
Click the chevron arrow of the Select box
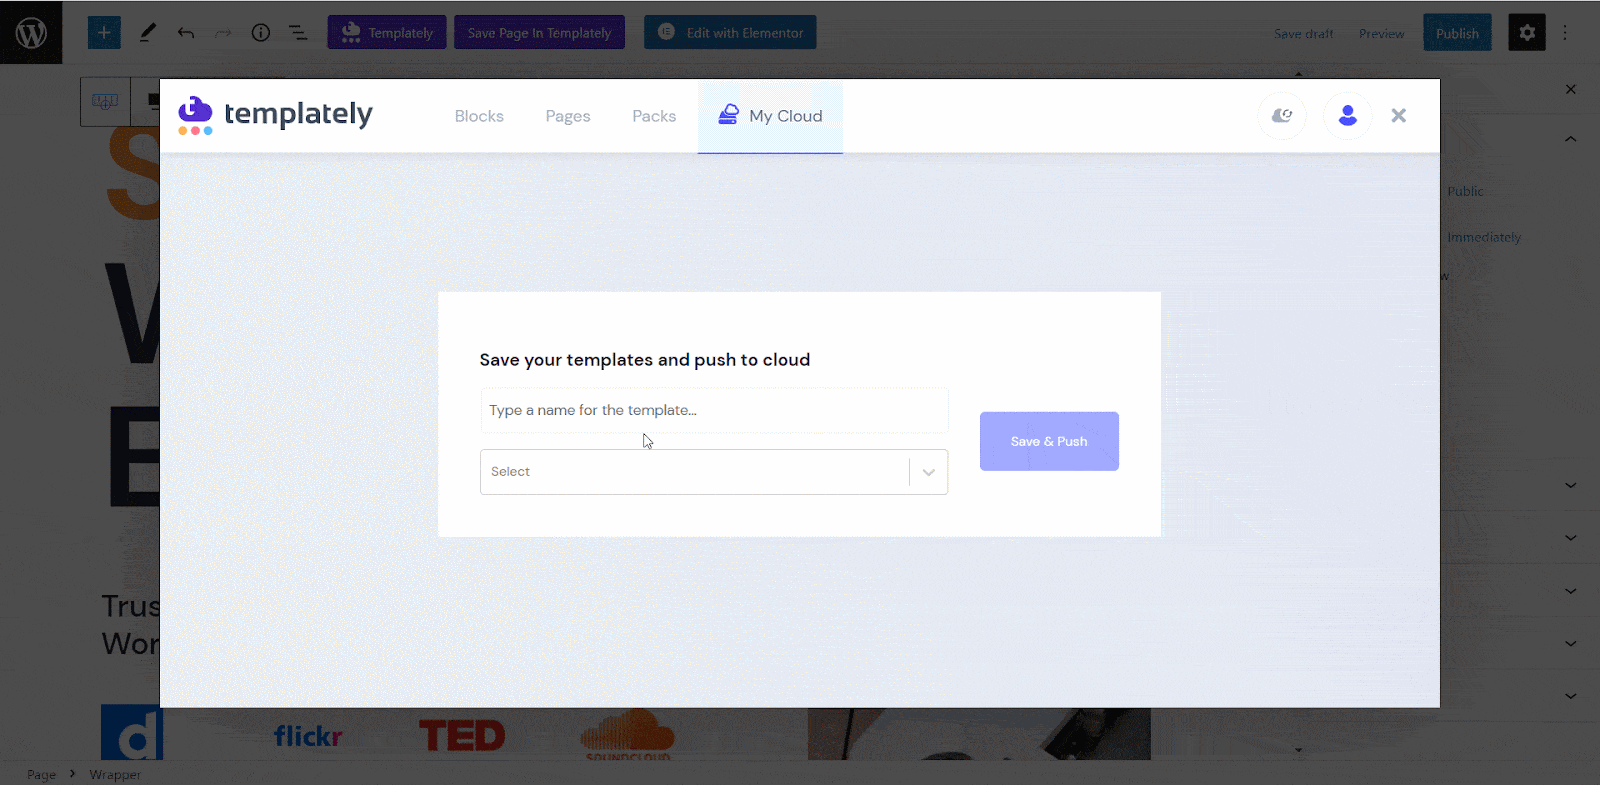(x=929, y=472)
